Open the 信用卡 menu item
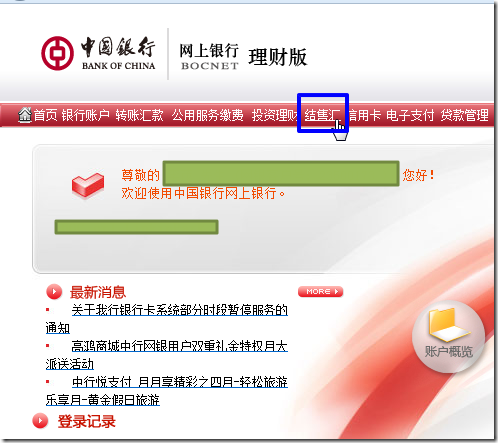The width and height of the screenshot is (498, 443). [364, 115]
